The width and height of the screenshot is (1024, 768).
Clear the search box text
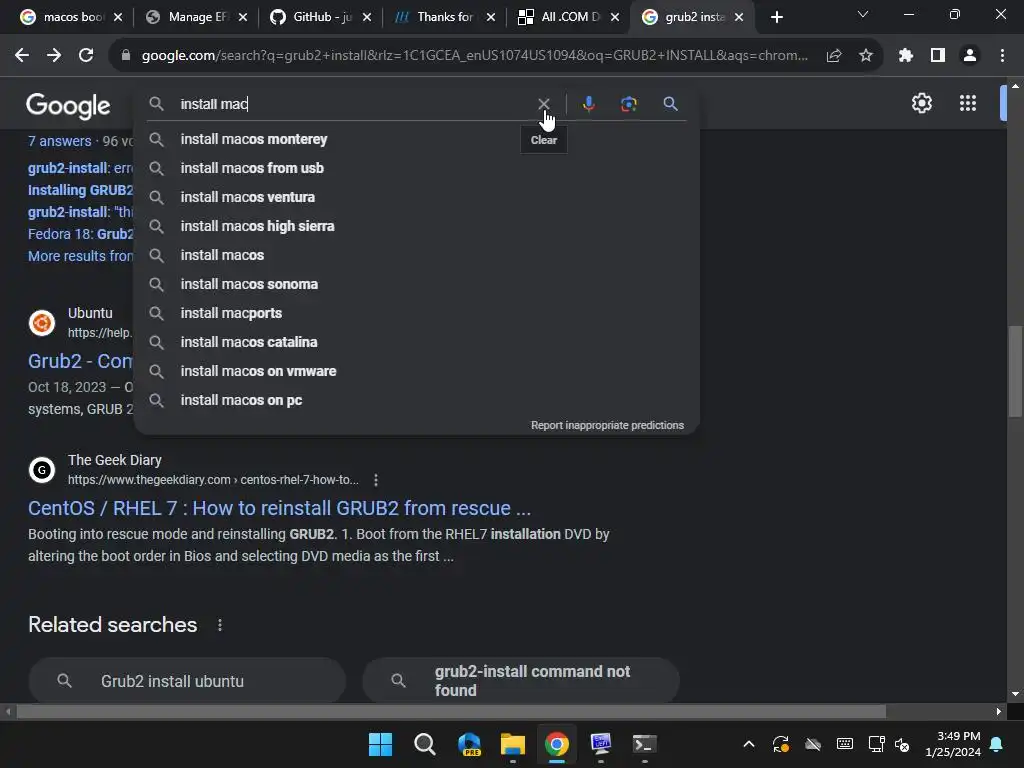pos(543,104)
